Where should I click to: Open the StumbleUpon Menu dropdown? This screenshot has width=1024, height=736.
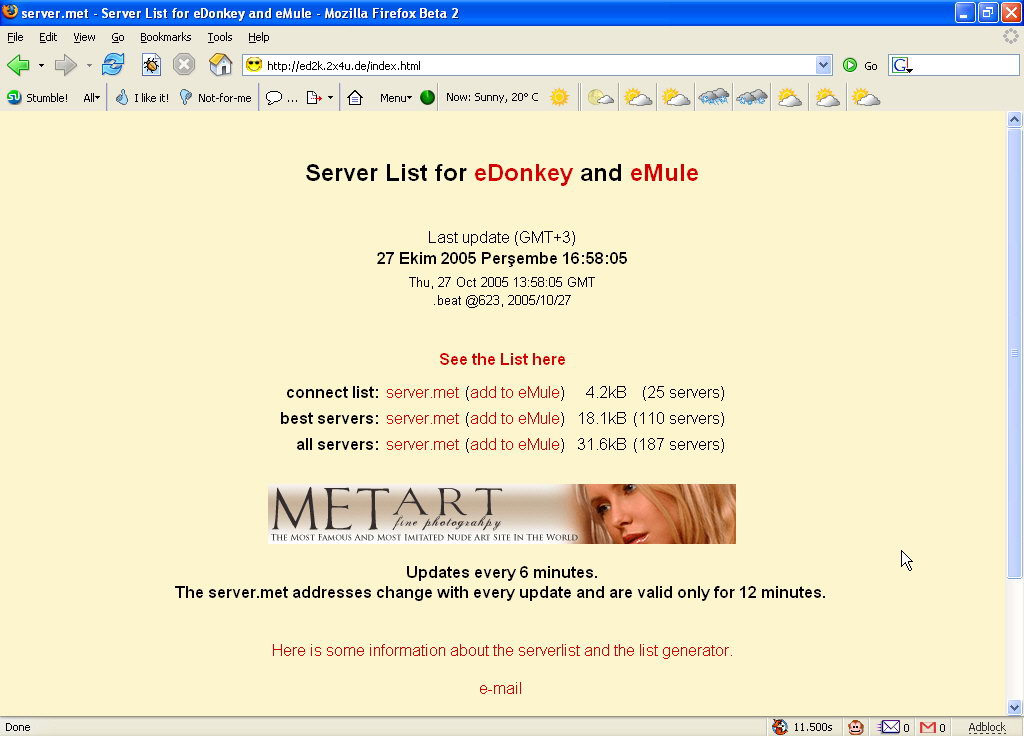click(x=396, y=98)
